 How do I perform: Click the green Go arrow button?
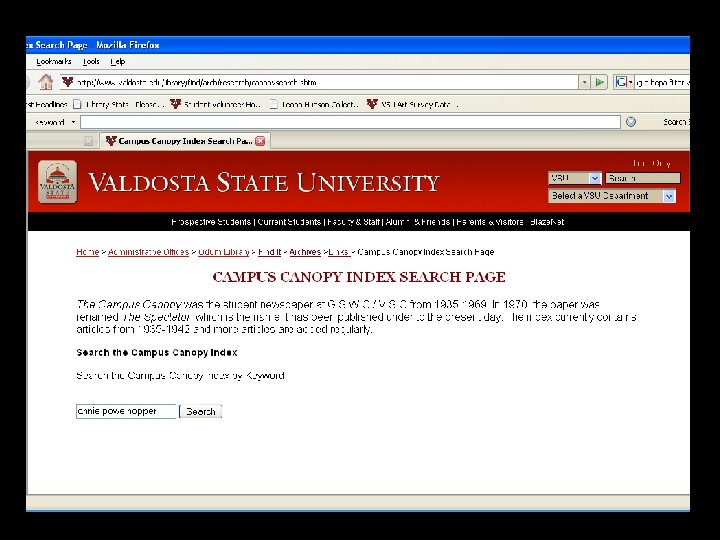(599, 82)
